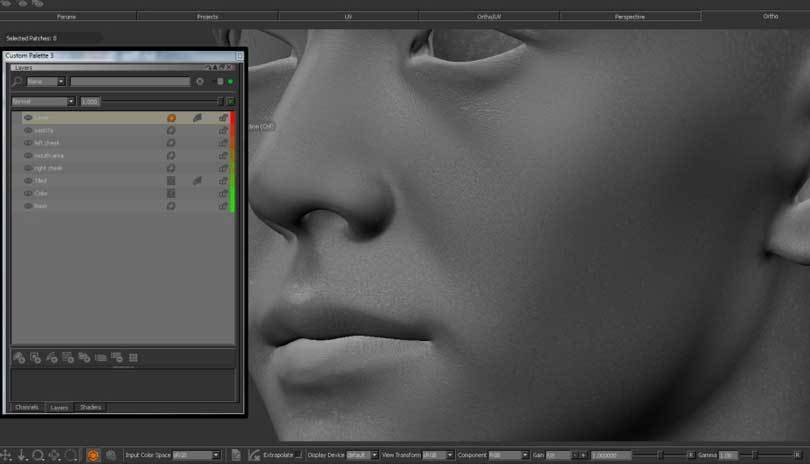Click the magnifier zoom icon in the status bar
This screenshot has height=464, width=810.
(x=38, y=455)
